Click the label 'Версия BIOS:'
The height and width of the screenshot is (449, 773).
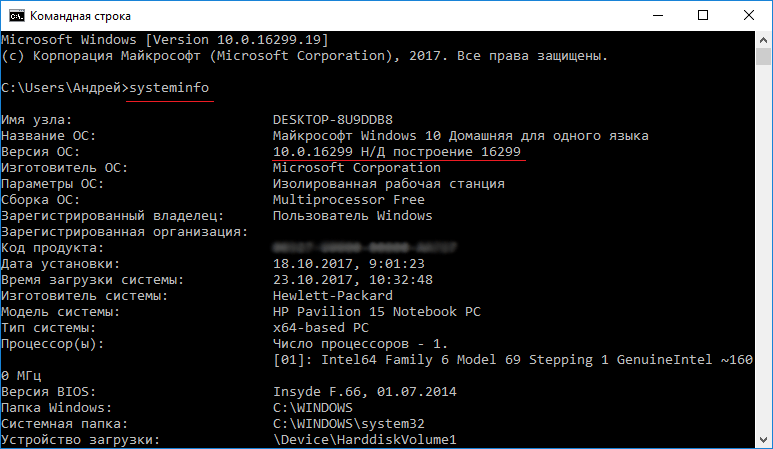click(x=48, y=392)
